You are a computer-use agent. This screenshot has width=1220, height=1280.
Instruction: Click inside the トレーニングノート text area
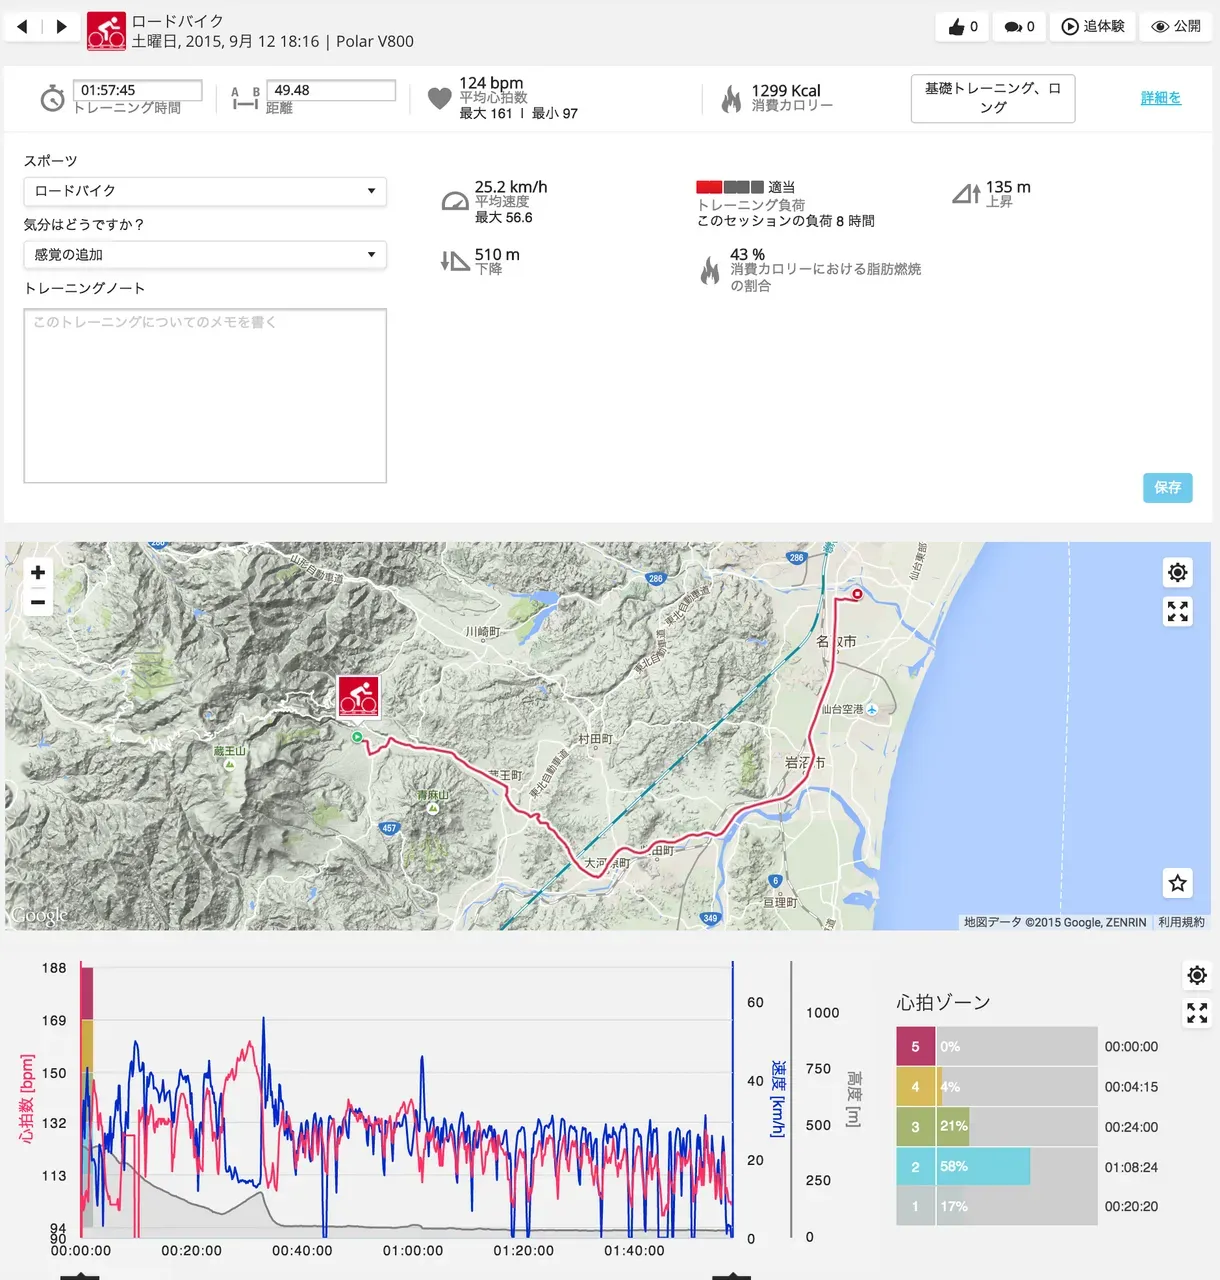coord(204,395)
